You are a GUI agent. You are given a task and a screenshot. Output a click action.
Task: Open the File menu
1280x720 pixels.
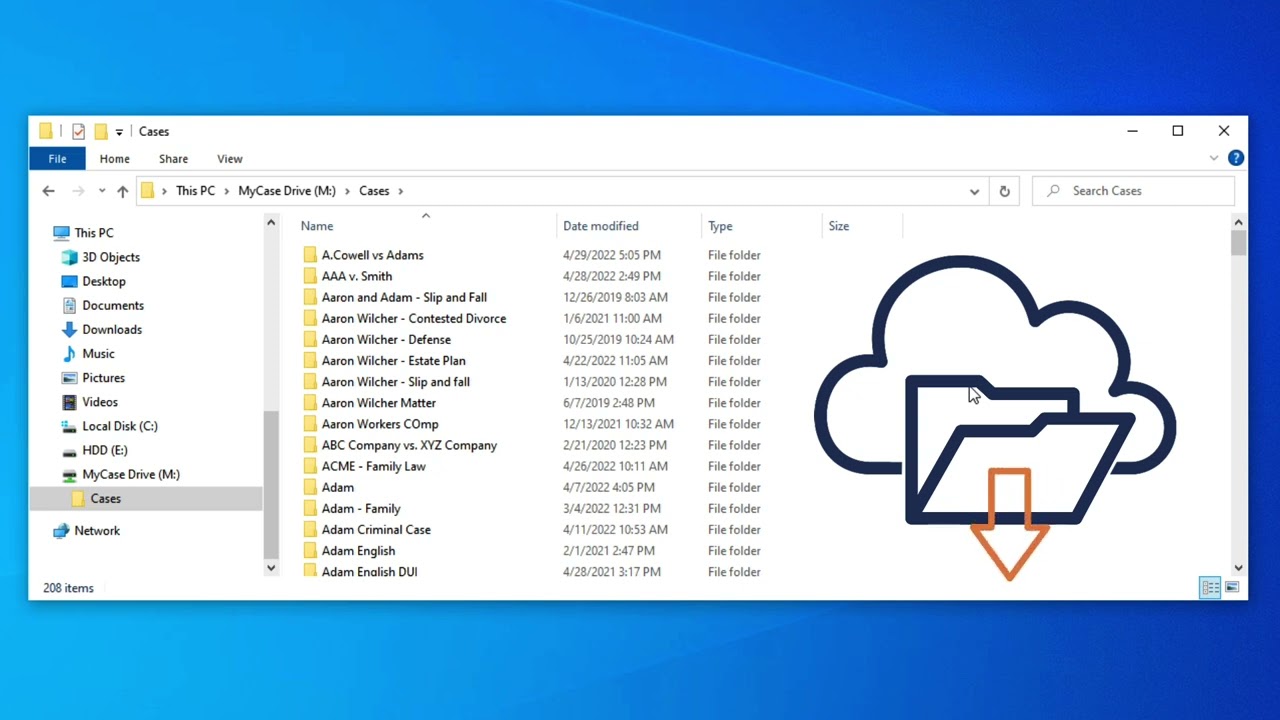(57, 159)
